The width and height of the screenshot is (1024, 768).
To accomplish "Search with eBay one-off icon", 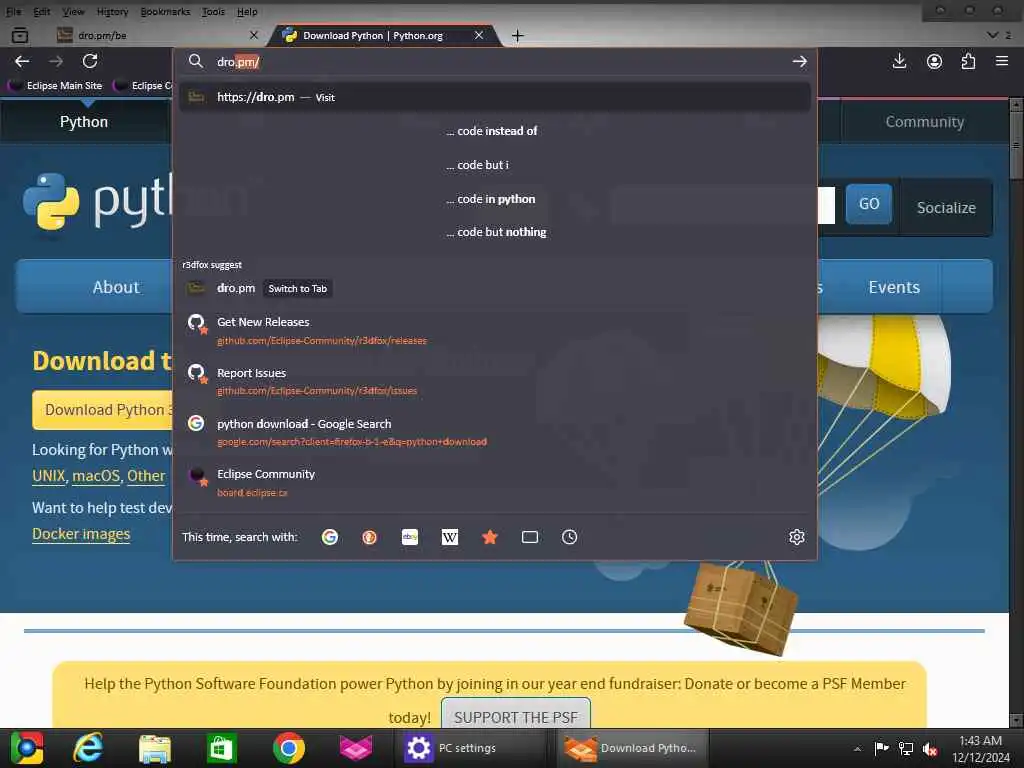I will click(409, 537).
